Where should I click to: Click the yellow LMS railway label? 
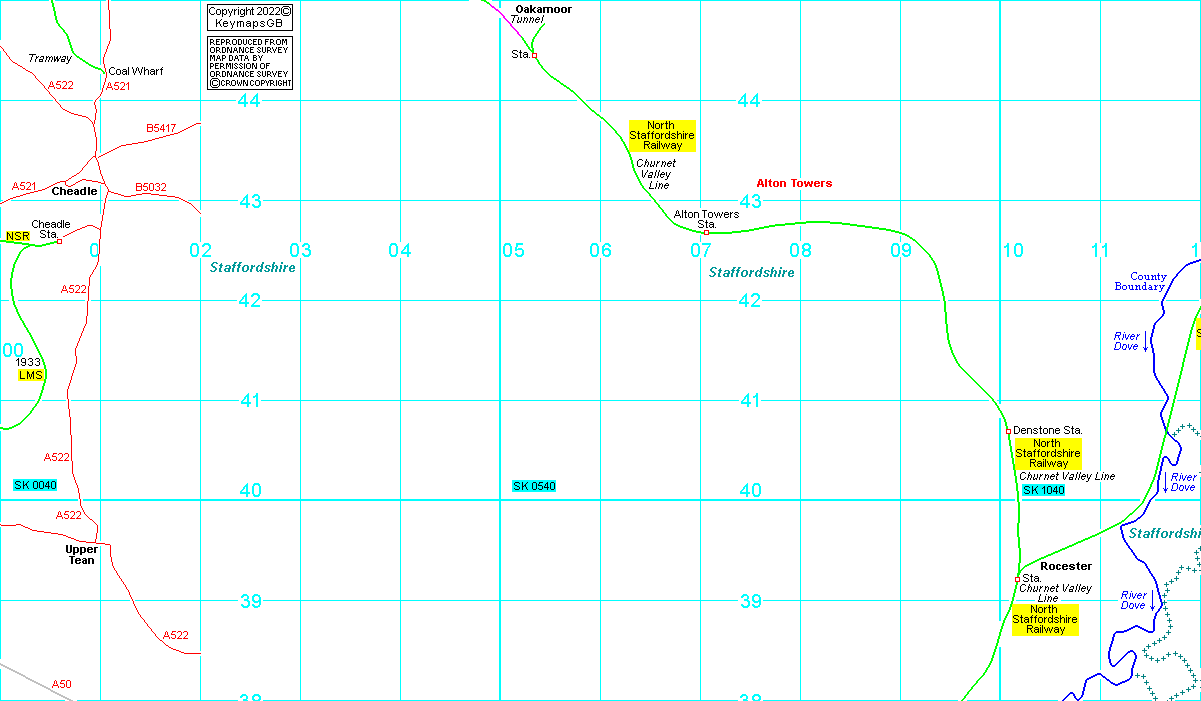tap(30, 375)
